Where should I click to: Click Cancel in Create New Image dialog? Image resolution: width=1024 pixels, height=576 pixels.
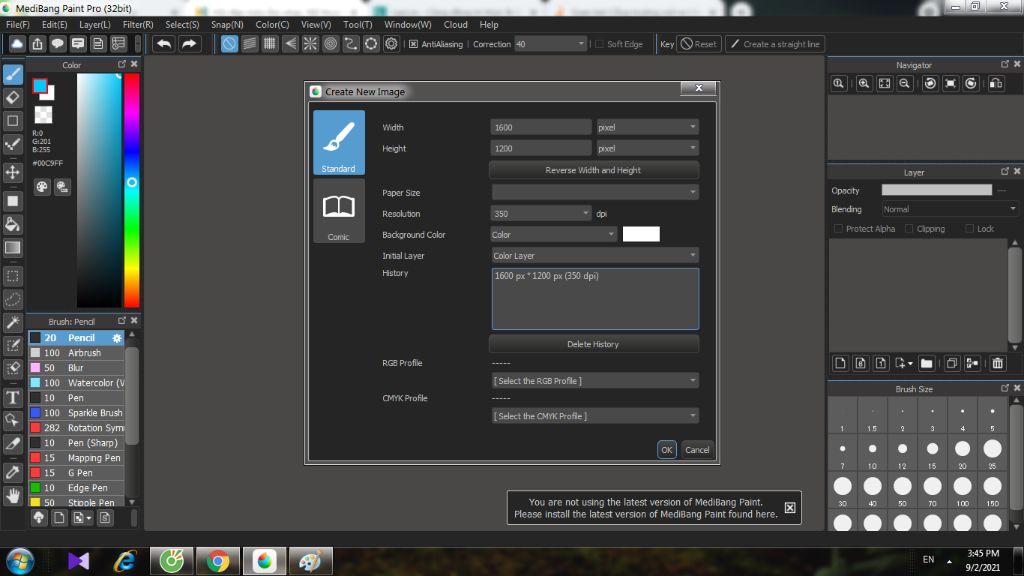(697, 449)
